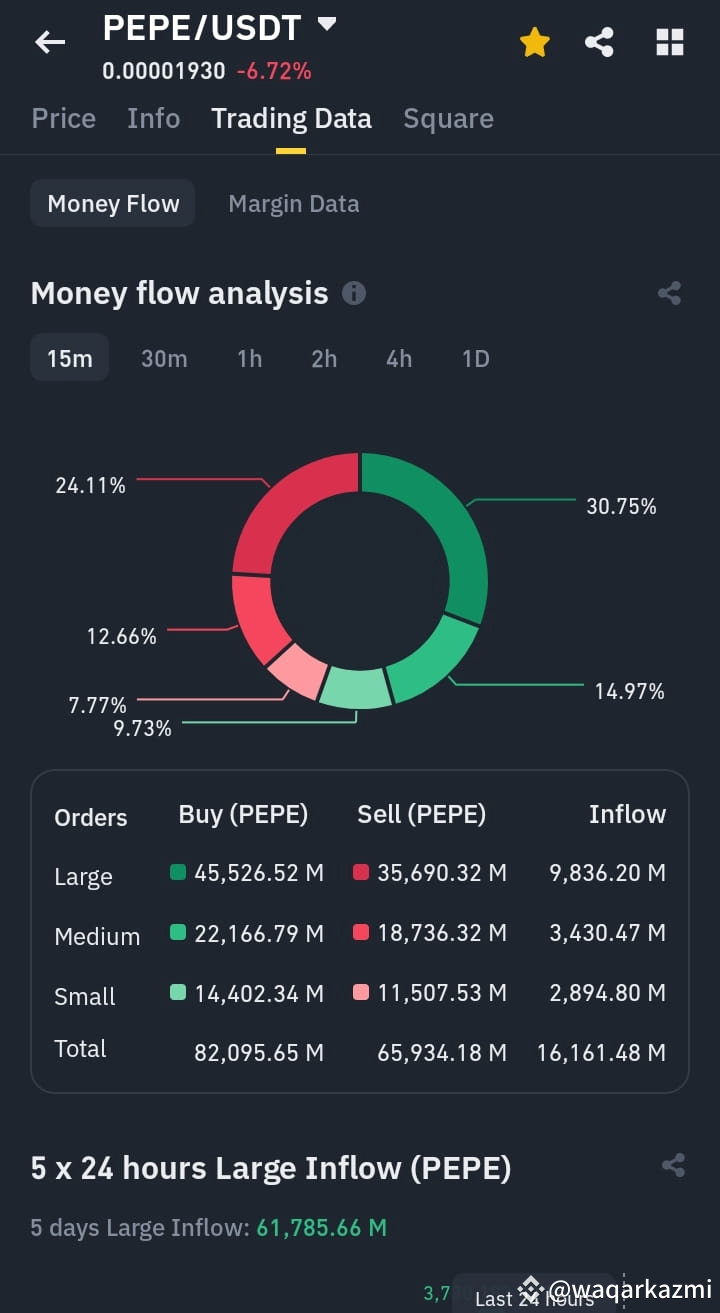Open the Square tab
The height and width of the screenshot is (1313, 720).
tap(448, 118)
